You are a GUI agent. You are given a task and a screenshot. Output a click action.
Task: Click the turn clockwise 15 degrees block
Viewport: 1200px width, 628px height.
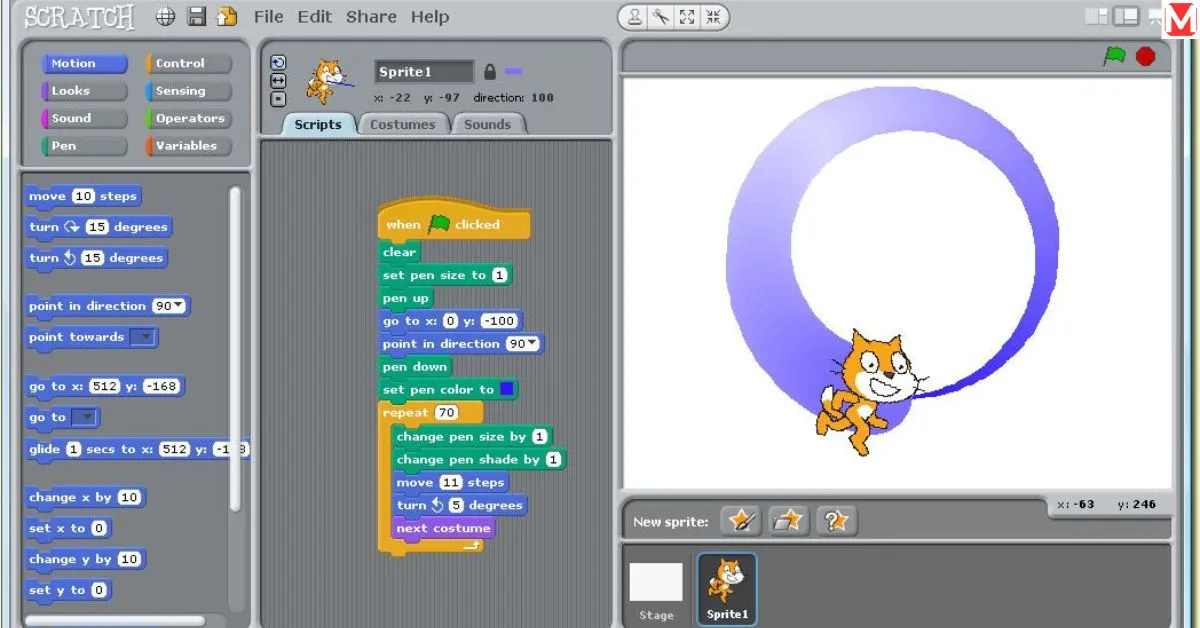click(x=98, y=227)
